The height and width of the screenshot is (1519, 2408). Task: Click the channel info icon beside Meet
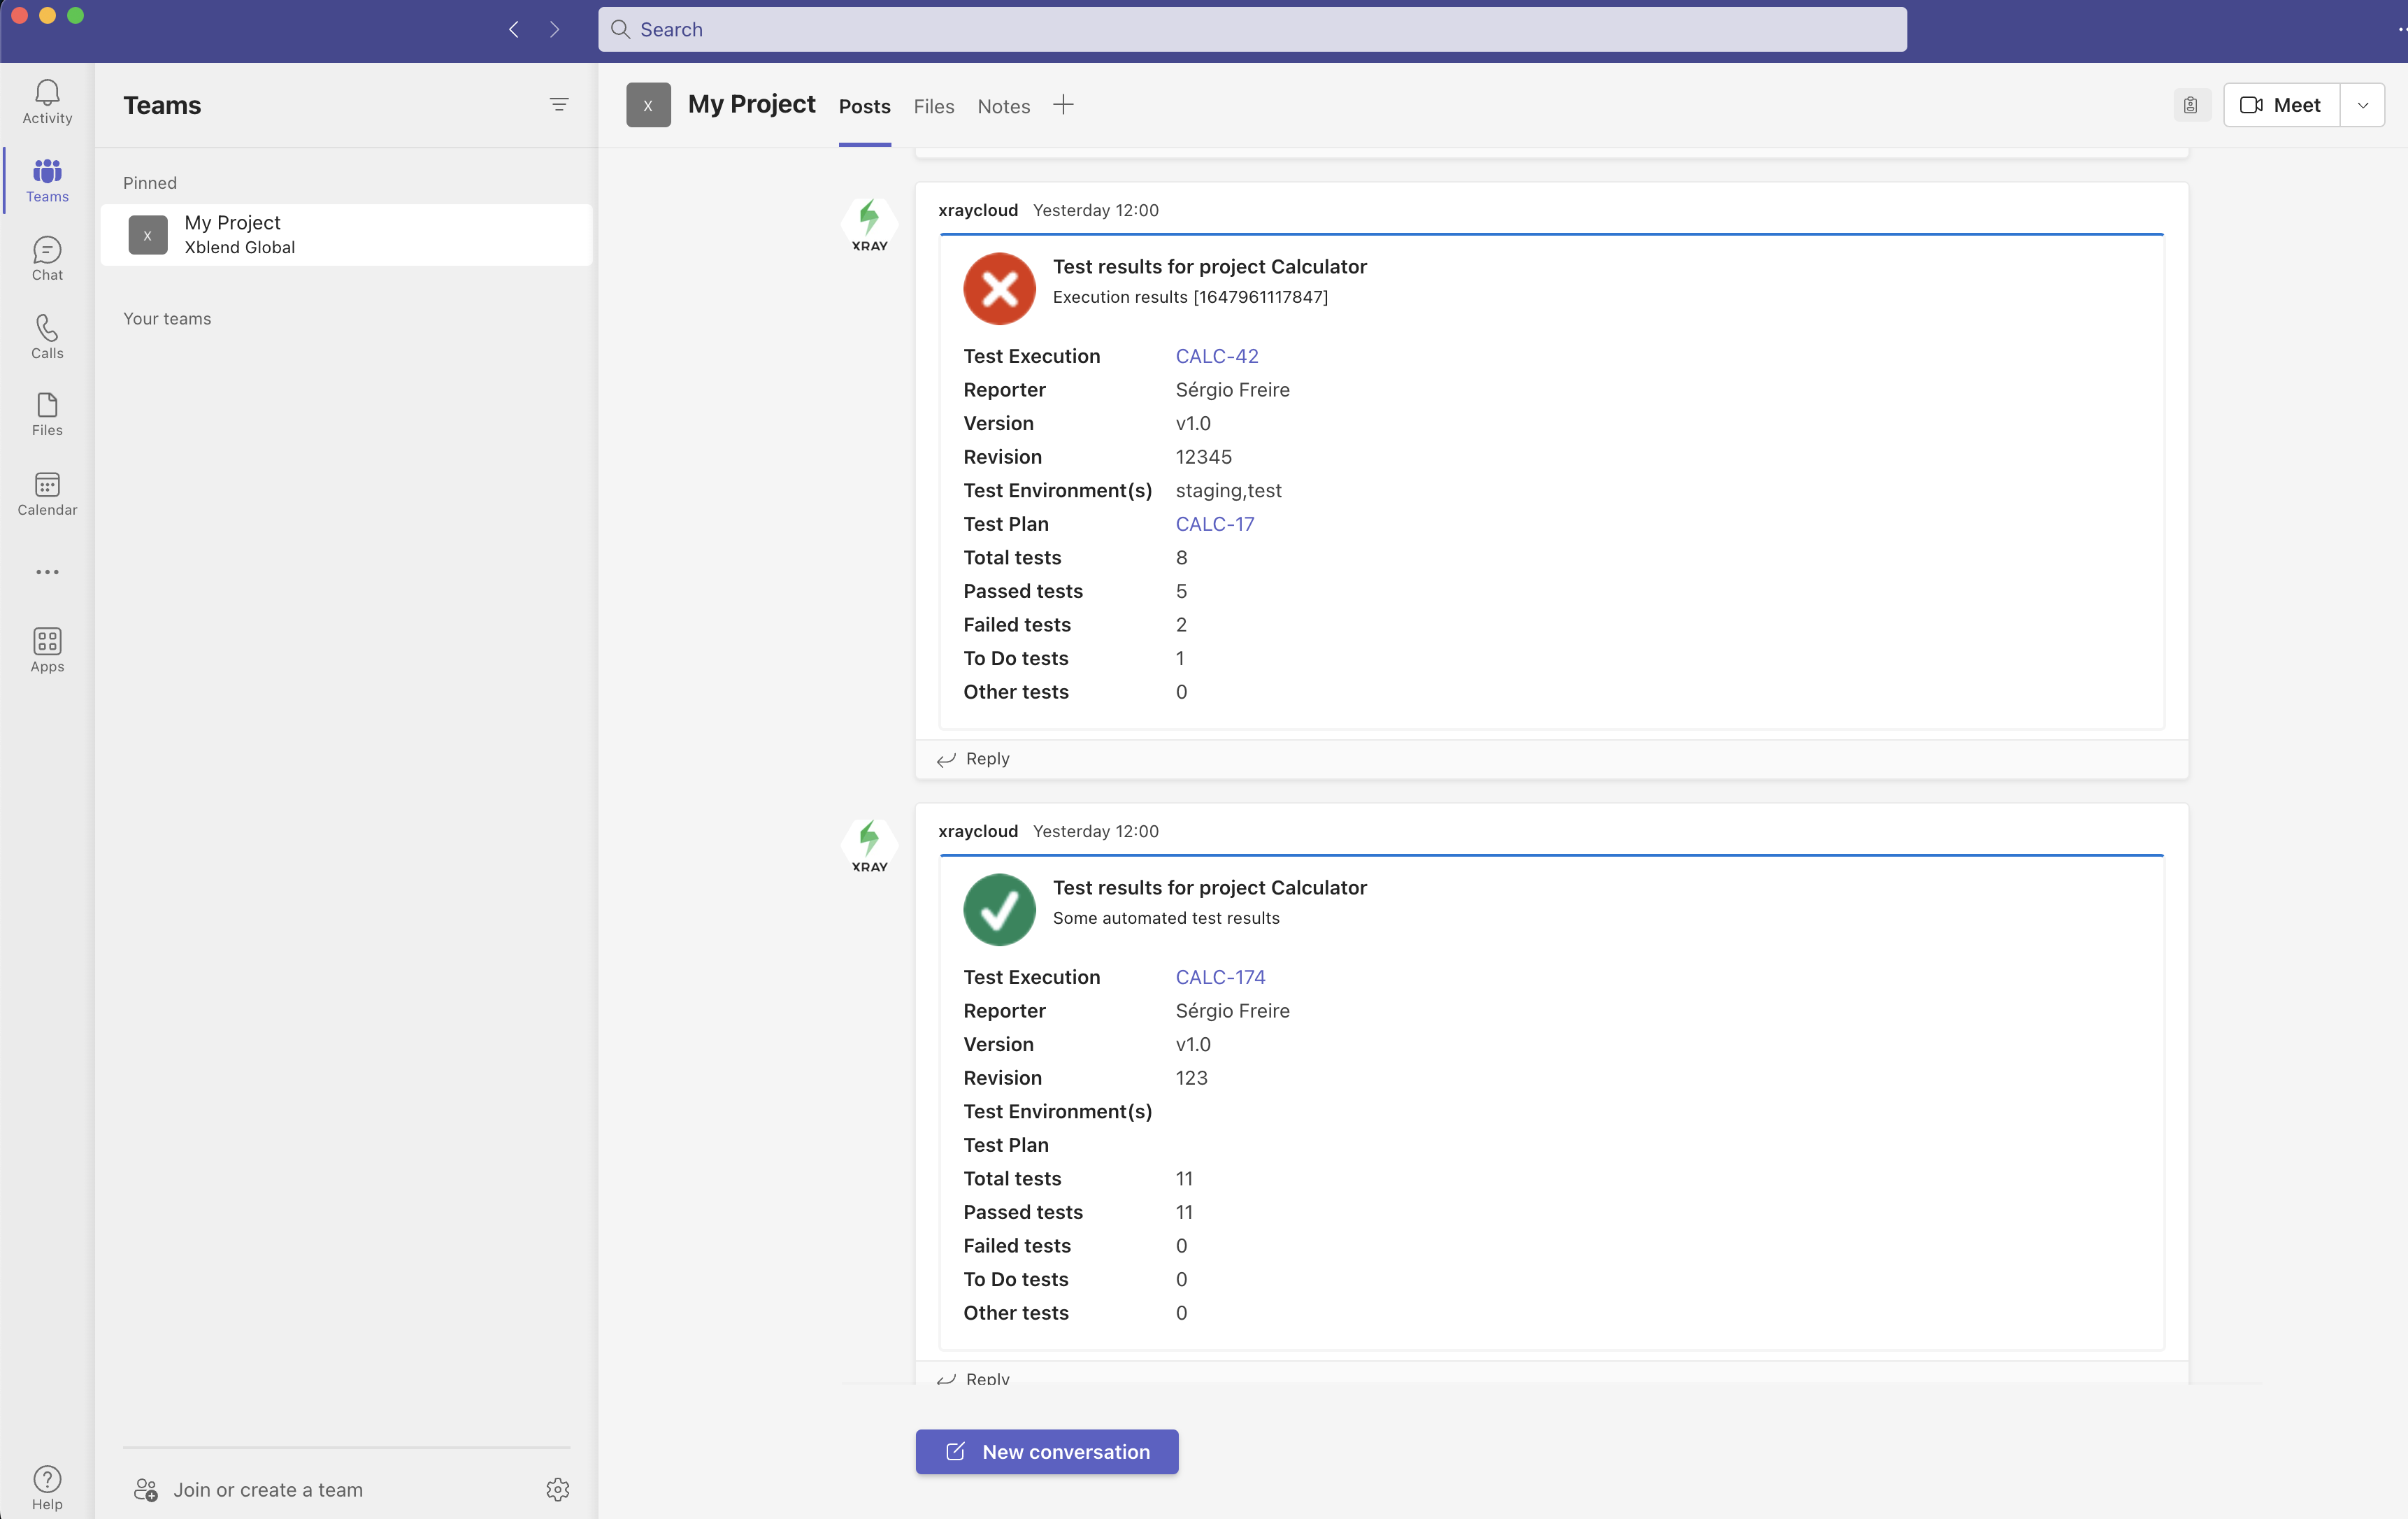2191,105
